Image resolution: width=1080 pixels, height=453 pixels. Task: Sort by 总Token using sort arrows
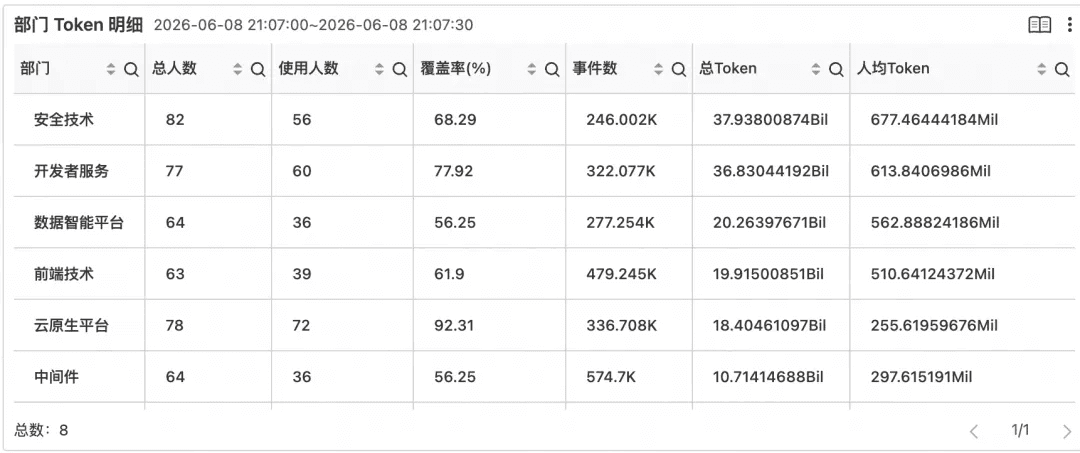pyautogui.click(x=816, y=70)
